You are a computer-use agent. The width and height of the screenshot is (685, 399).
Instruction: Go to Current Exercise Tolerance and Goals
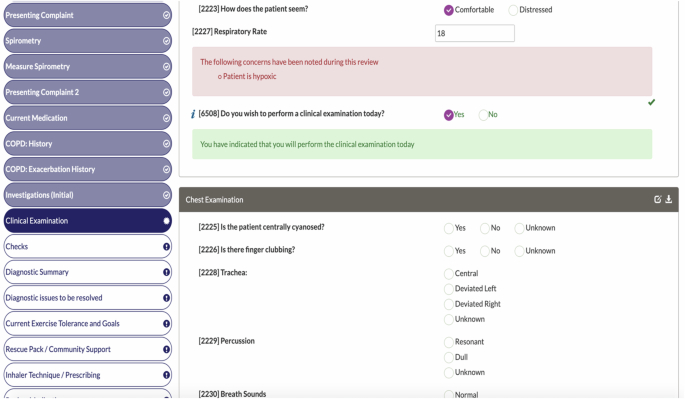coord(87,324)
